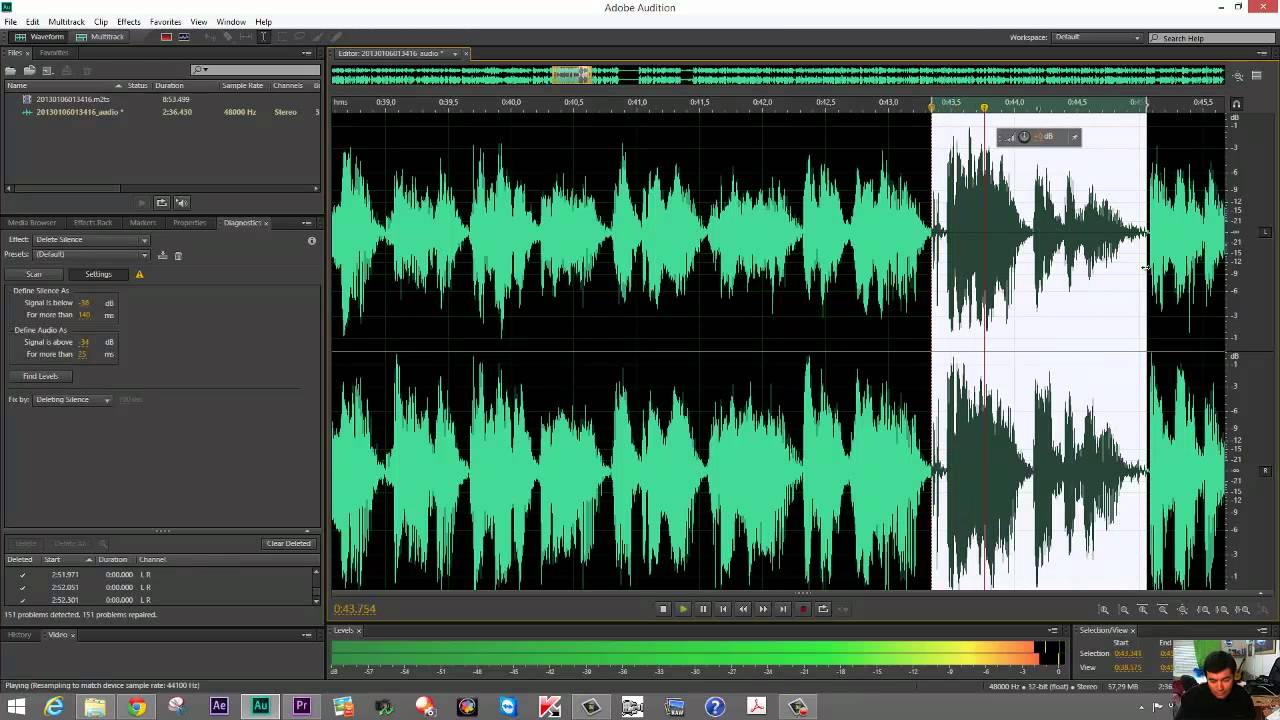Screen dimensions: 1280x720
Task: Switch to the Media Browser tab
Action: (x=32, y=223)
